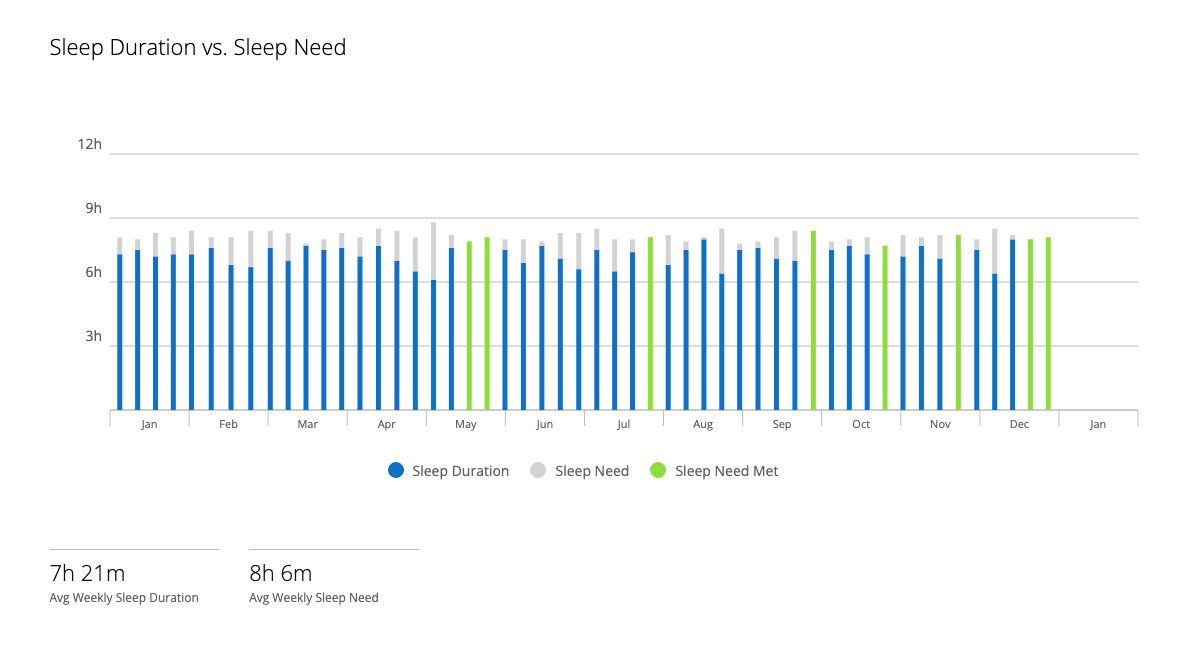Toggle the Sleep Need Met legend label

[x=726, y=471]
